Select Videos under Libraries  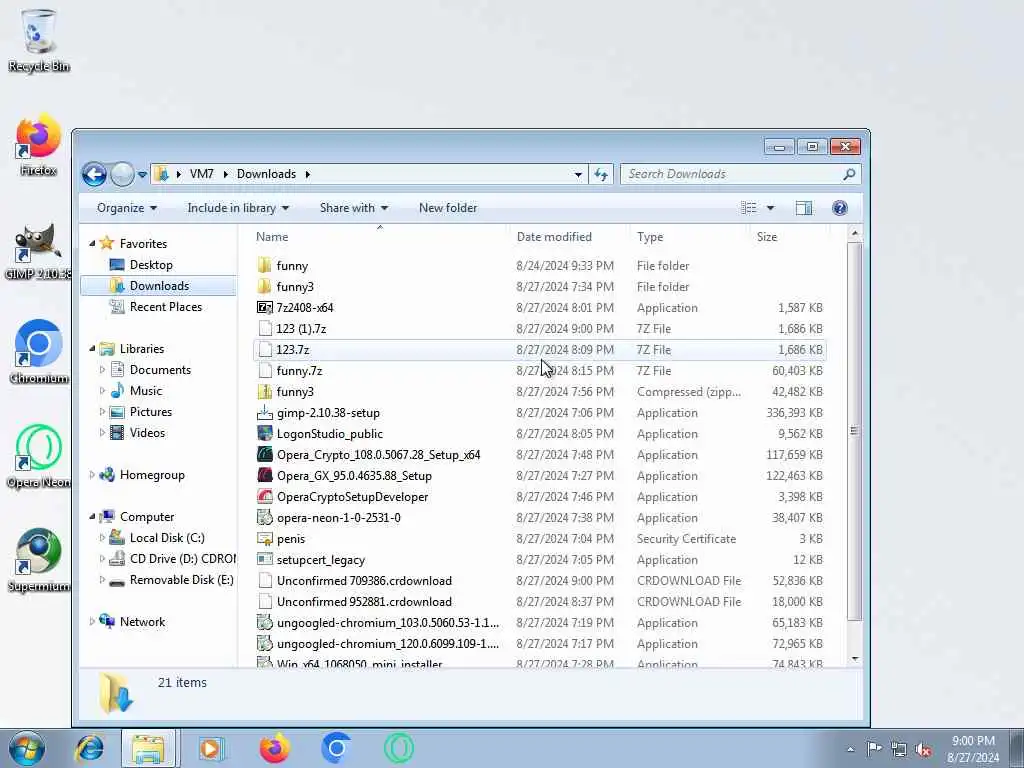pyautogui.click(x=148, y=432)
